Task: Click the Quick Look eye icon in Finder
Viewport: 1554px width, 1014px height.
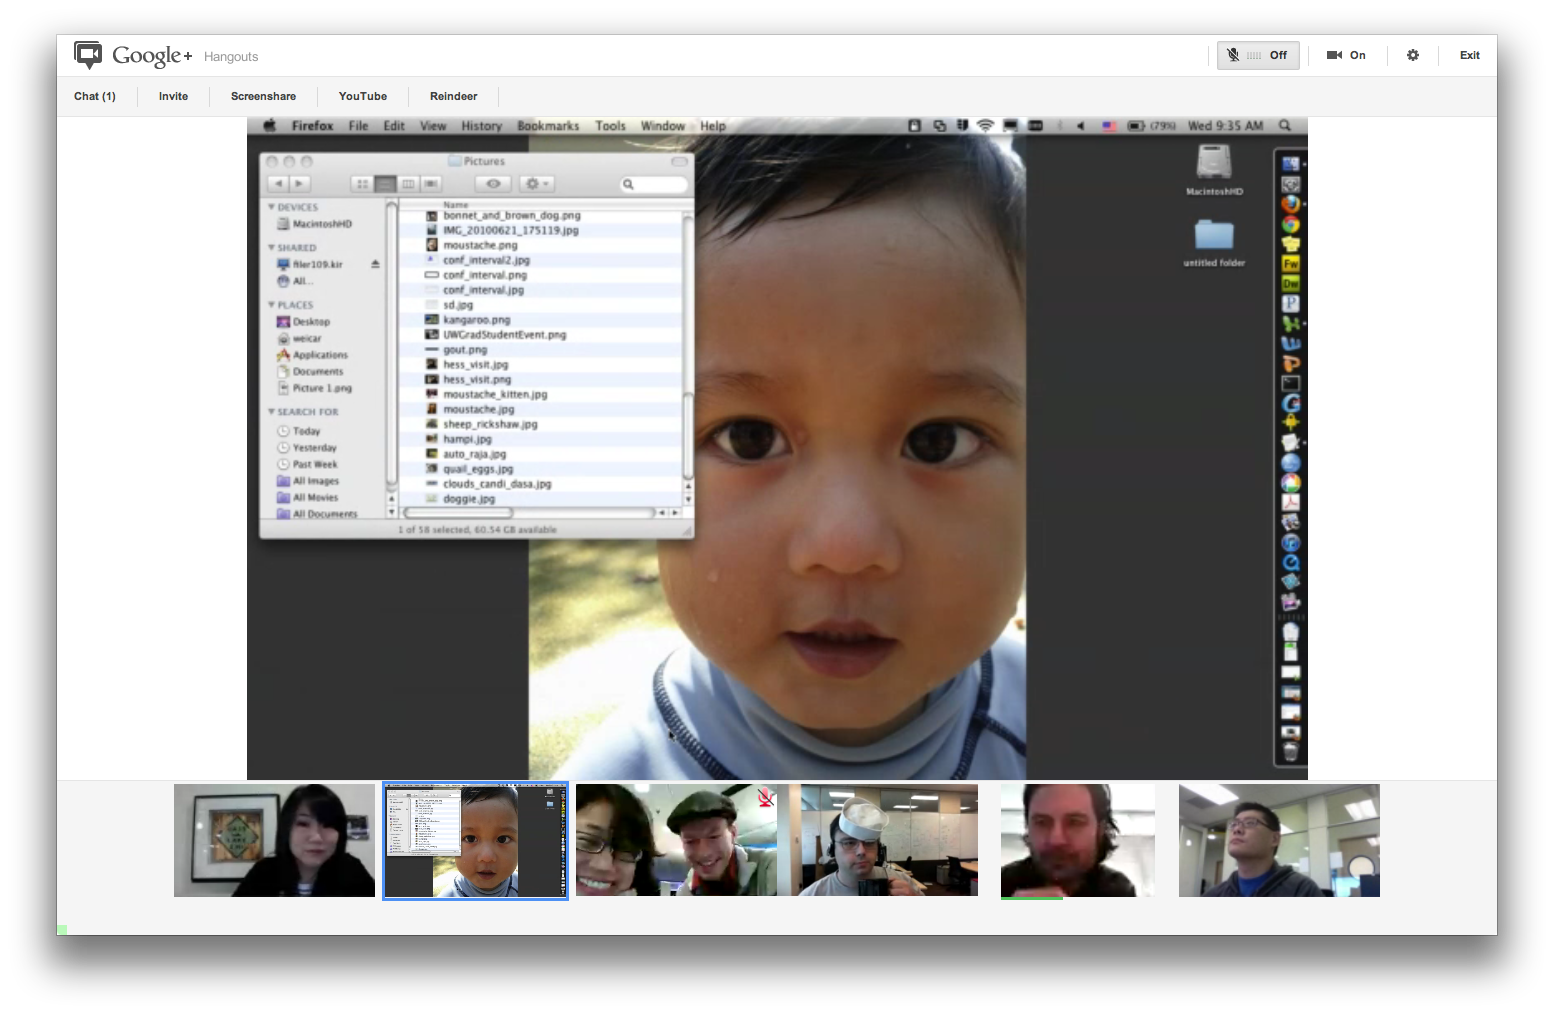Action: pos(493,184)
